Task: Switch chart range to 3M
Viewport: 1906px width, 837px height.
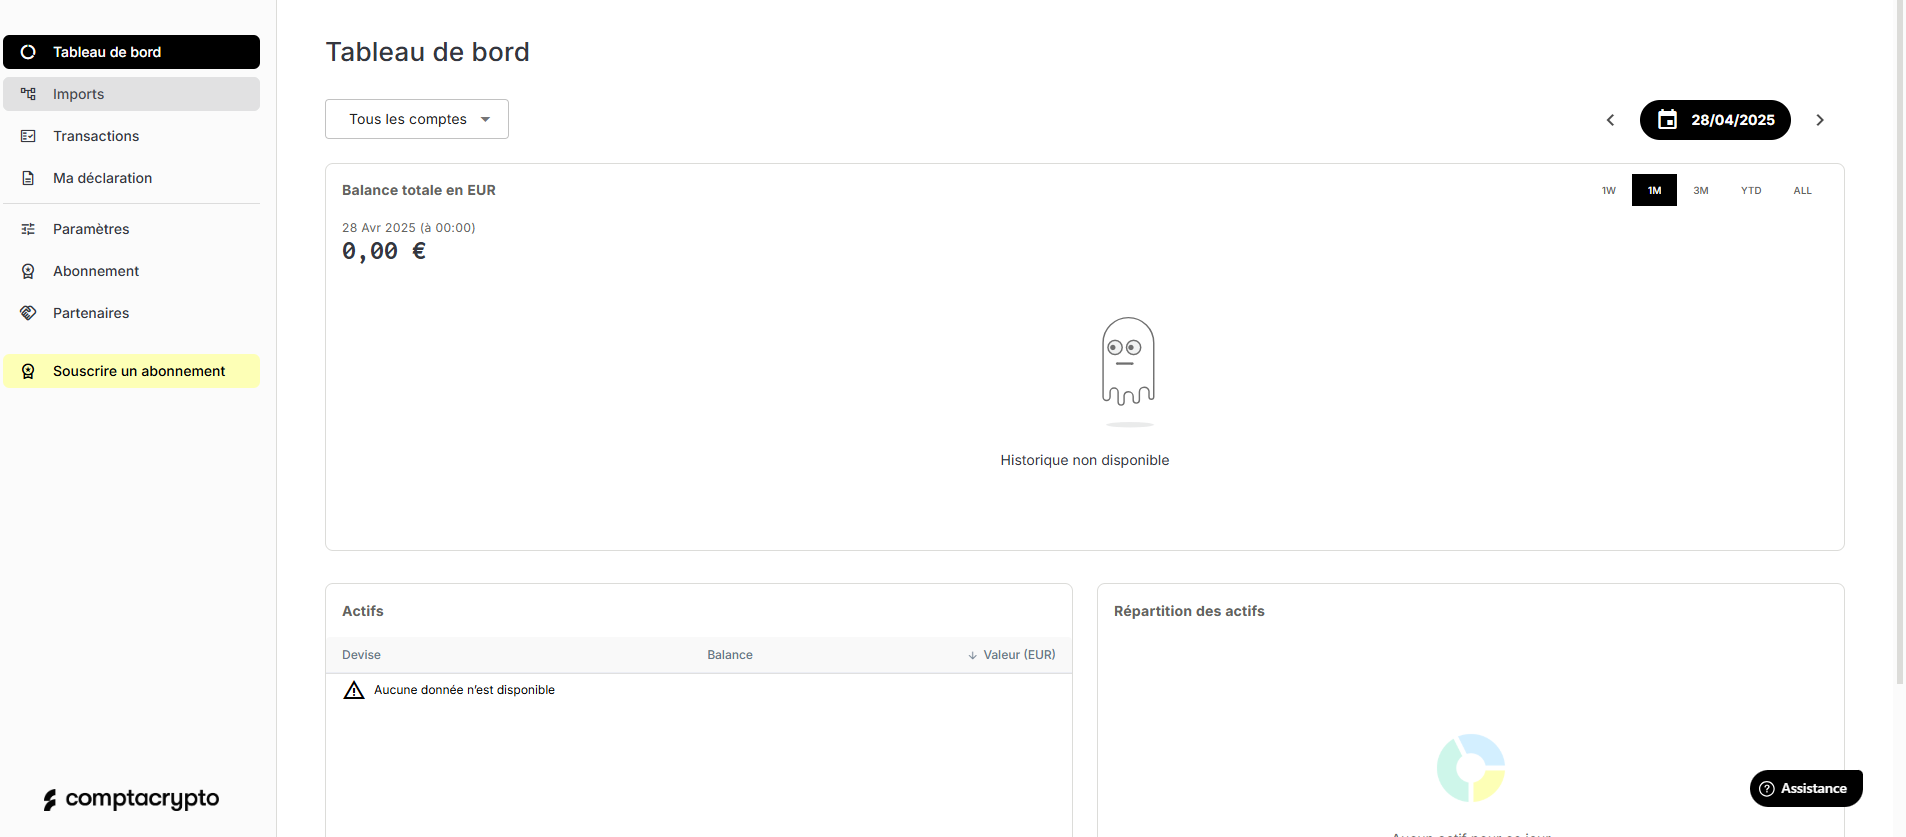Action: coord(1700,190)
